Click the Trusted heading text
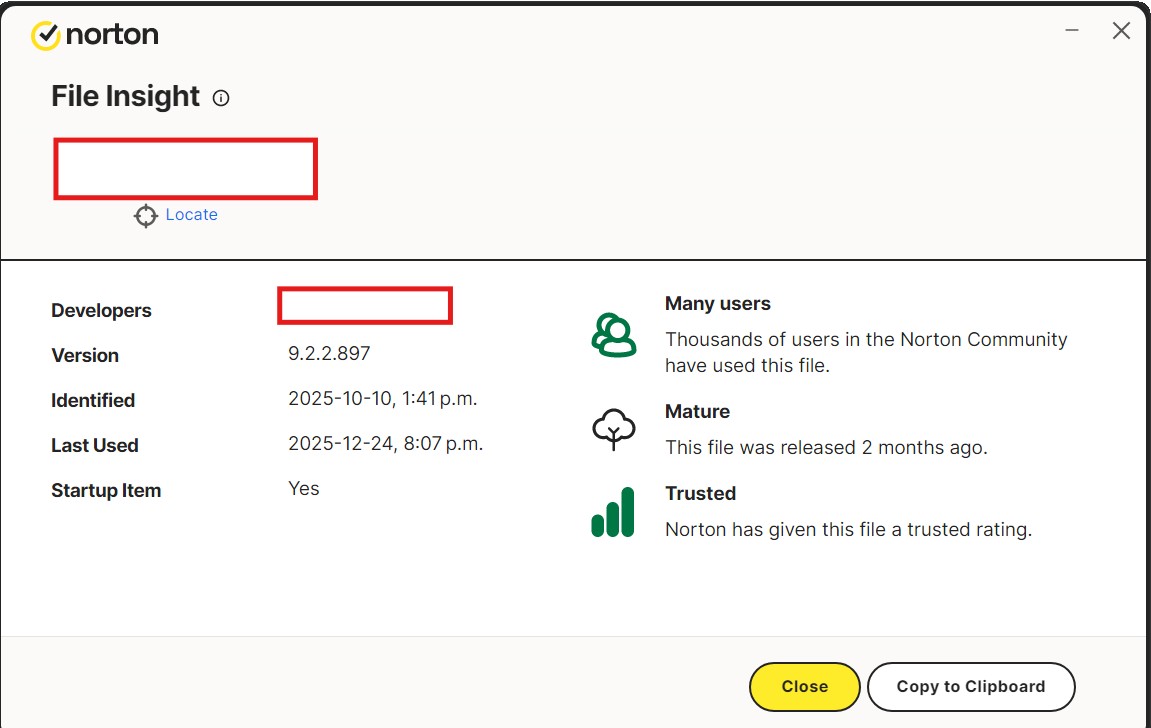Viewport: 1151px width, 728px height. click(700, 494)
